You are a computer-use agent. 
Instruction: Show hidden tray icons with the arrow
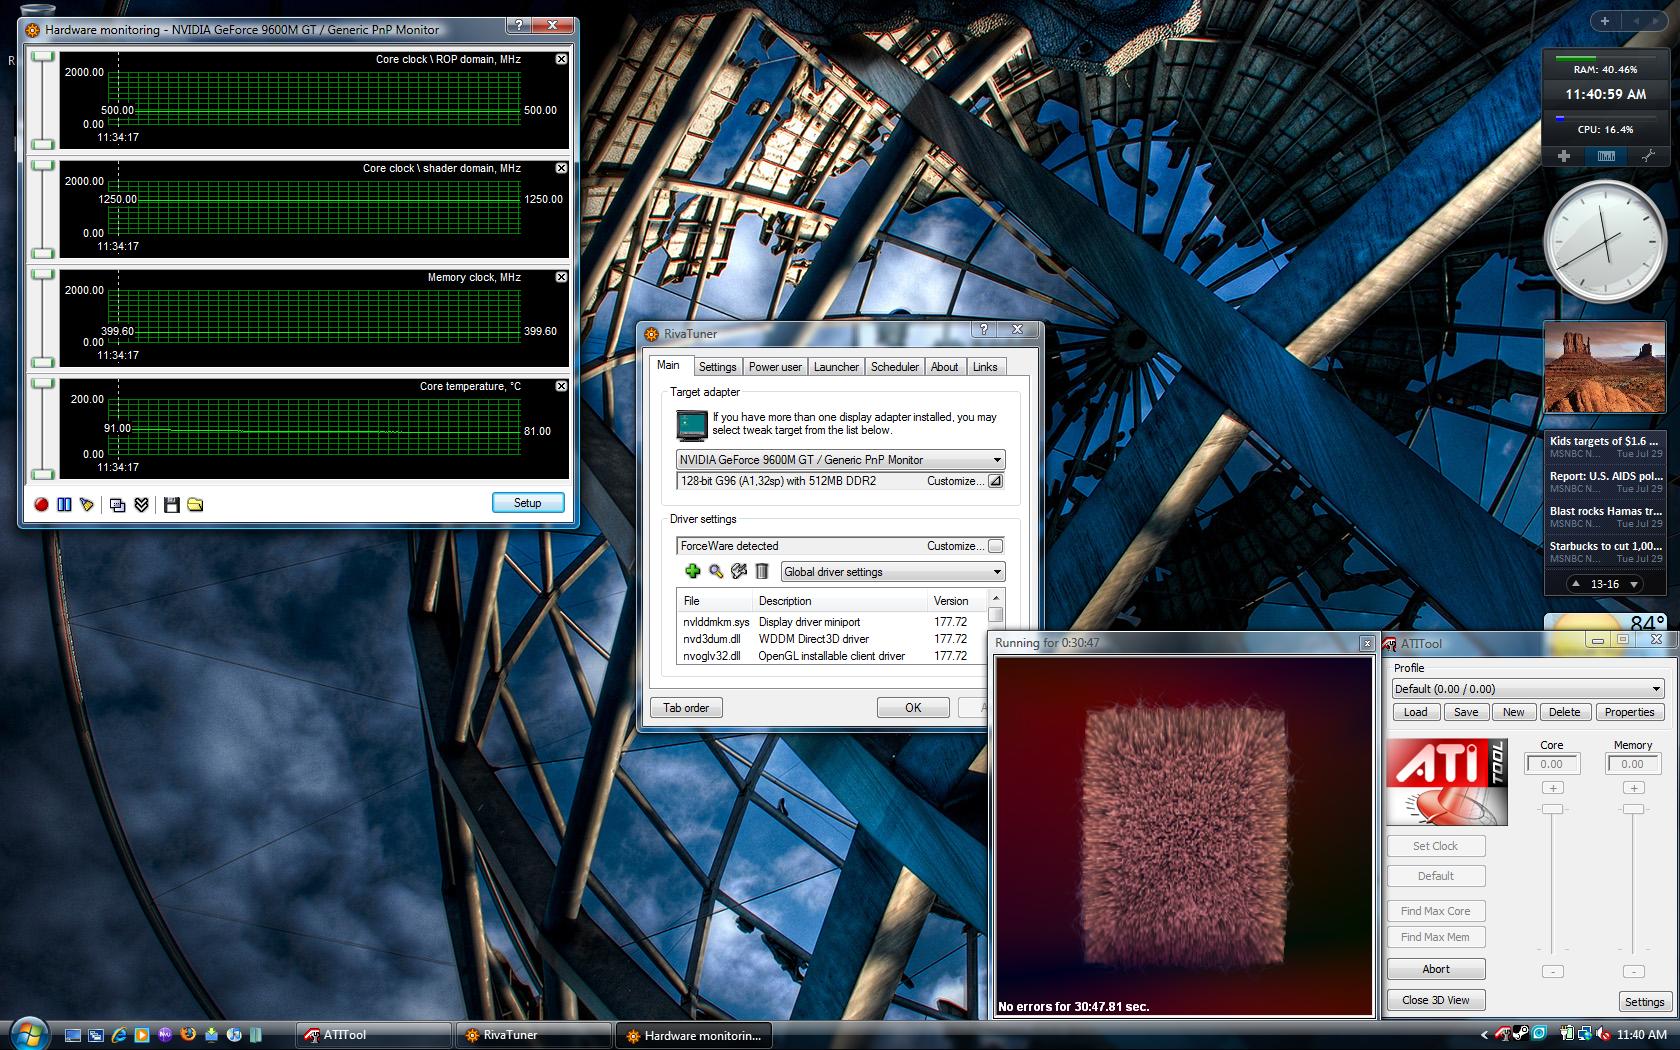click(1484, 1035)
